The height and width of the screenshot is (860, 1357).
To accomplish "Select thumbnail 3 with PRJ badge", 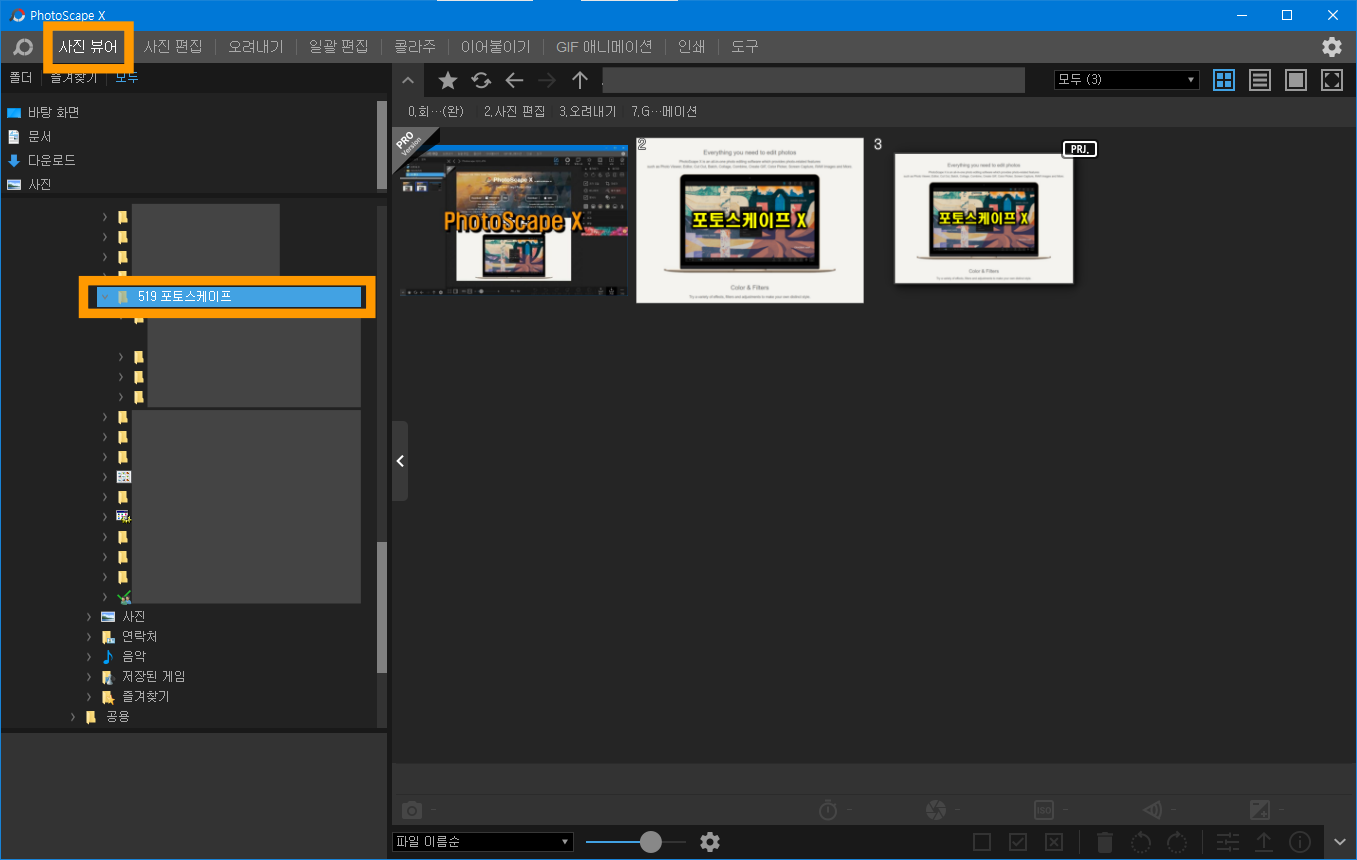I will tap(984, 218).
